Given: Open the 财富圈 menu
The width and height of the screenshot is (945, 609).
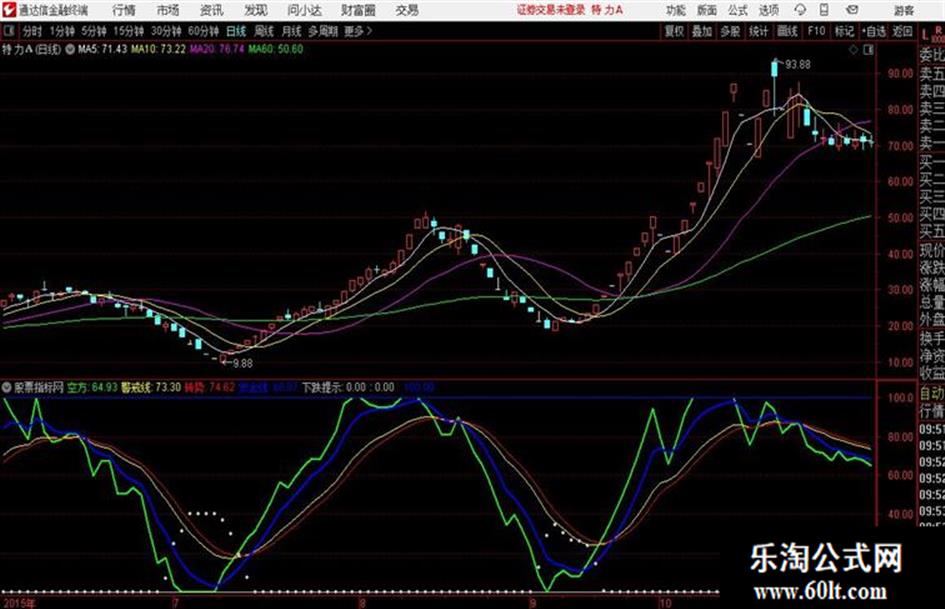Looking at the screenshot, I should pyautogui.click(x=358, y=10).
